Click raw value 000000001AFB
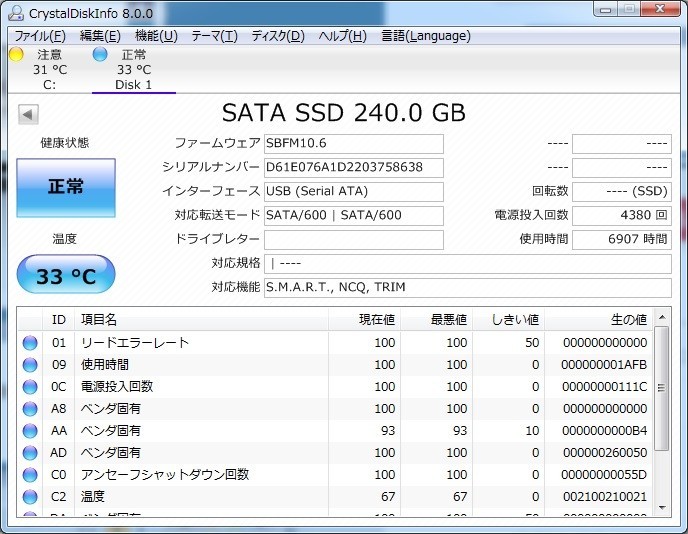 click(604, 365)
